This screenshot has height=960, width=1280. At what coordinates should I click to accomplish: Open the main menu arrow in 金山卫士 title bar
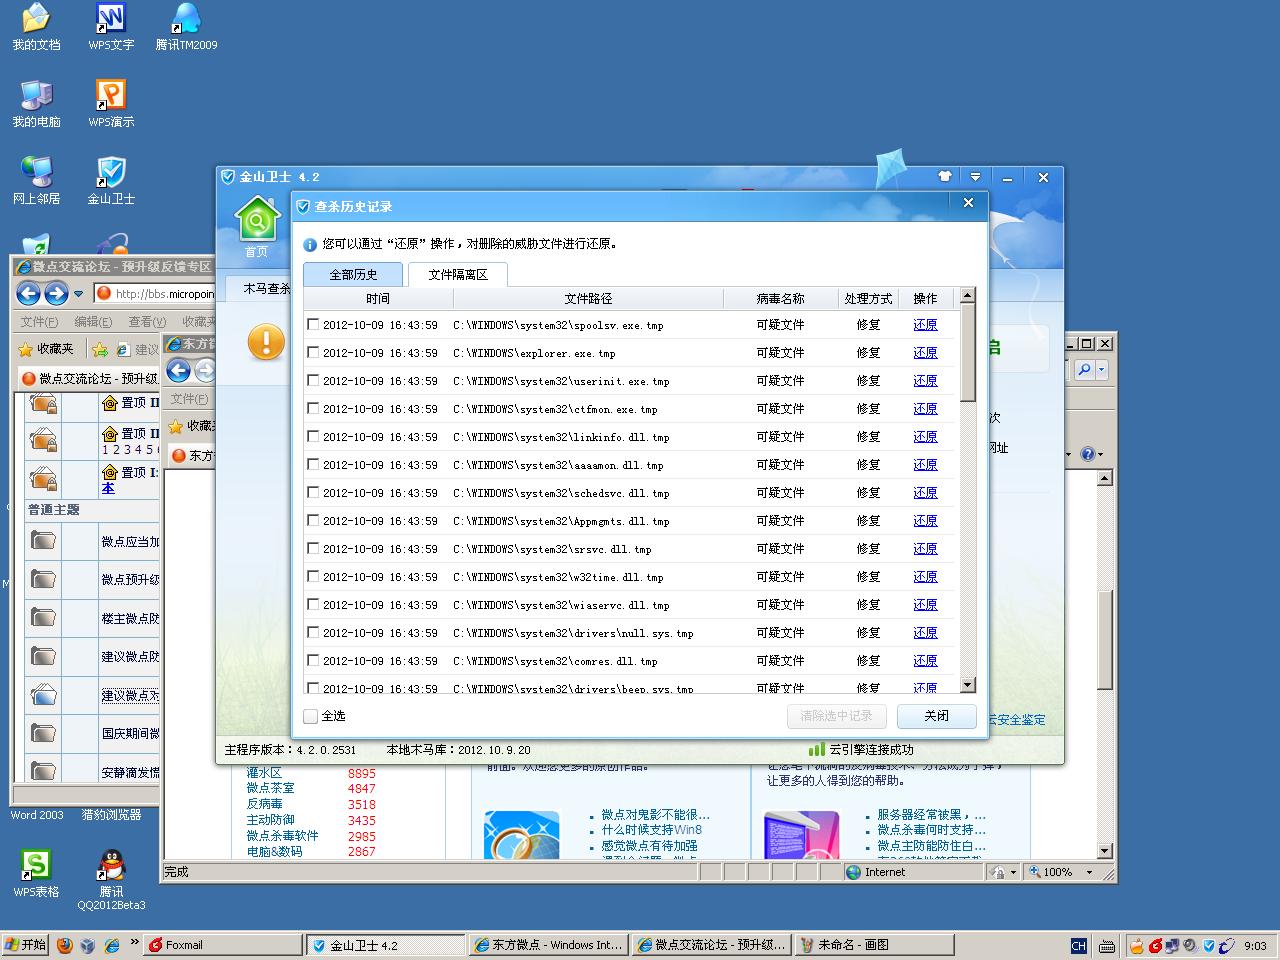pyautogui.click(x=975, y=177)
